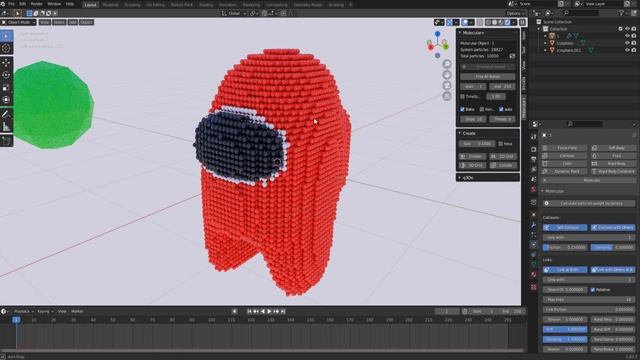Open the Global transform orientation dropdown

click(234, 13)
